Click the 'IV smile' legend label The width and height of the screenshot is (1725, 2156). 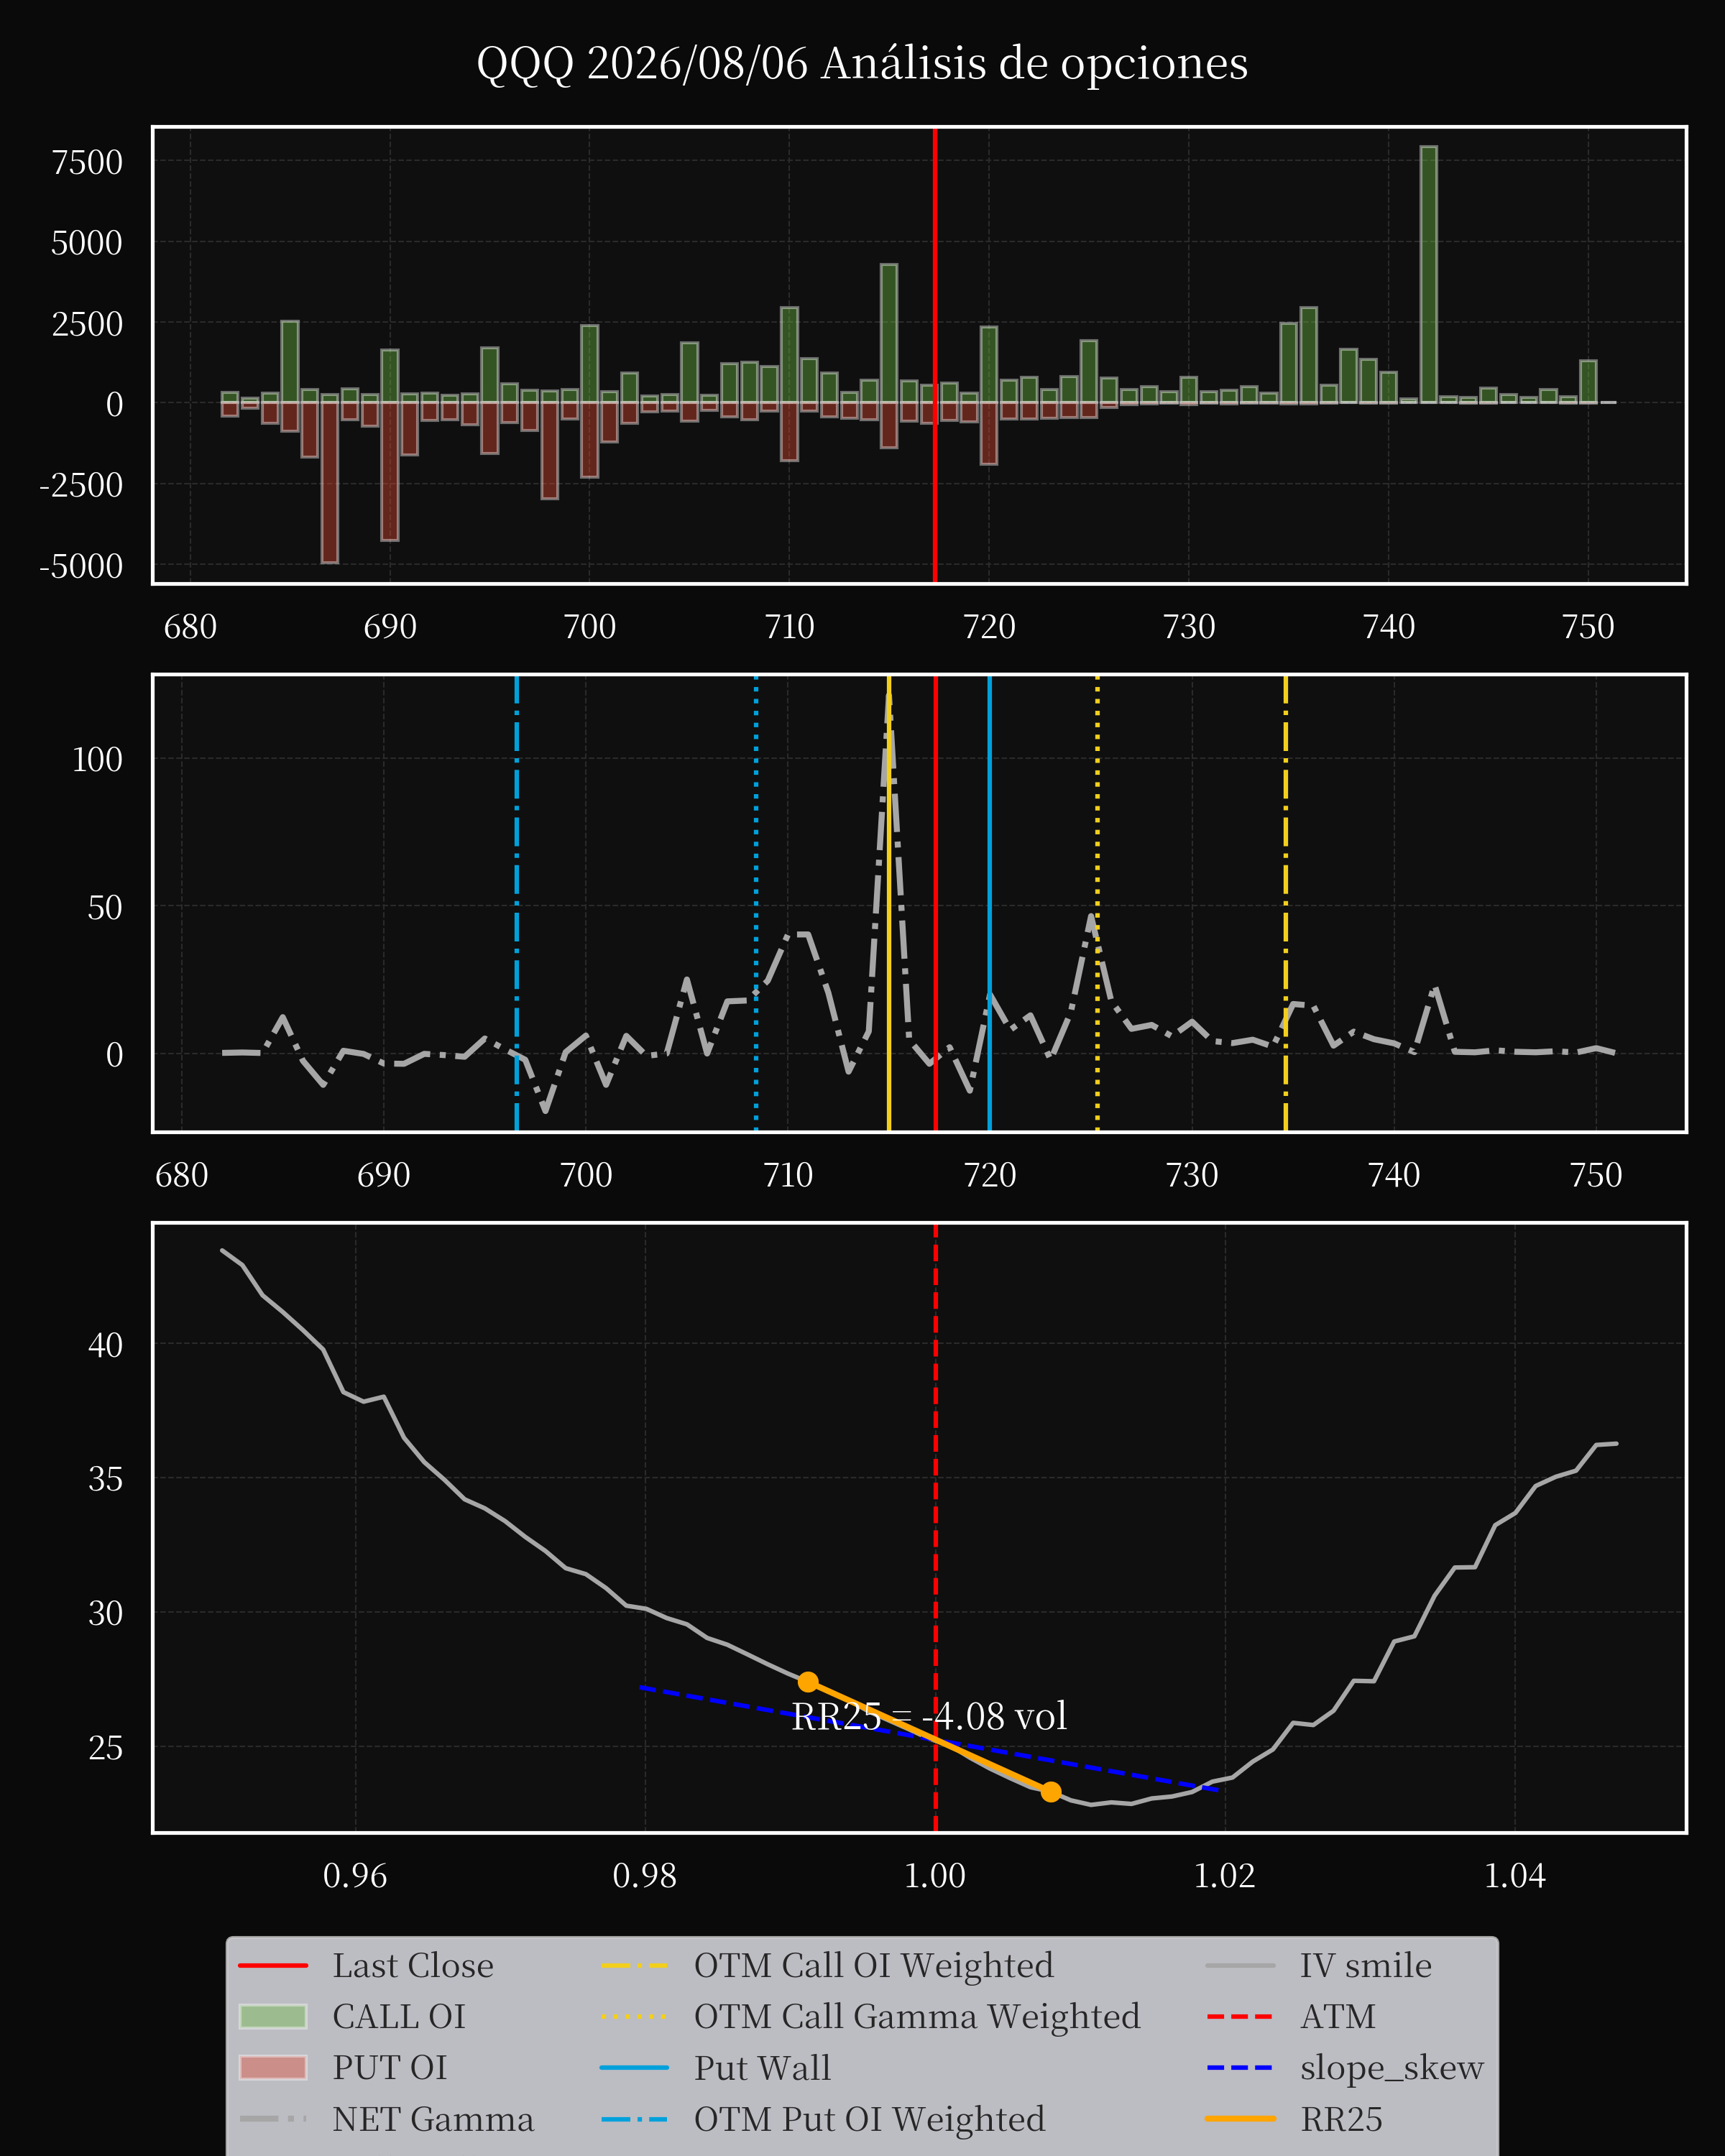(x=1365, y=1966)
